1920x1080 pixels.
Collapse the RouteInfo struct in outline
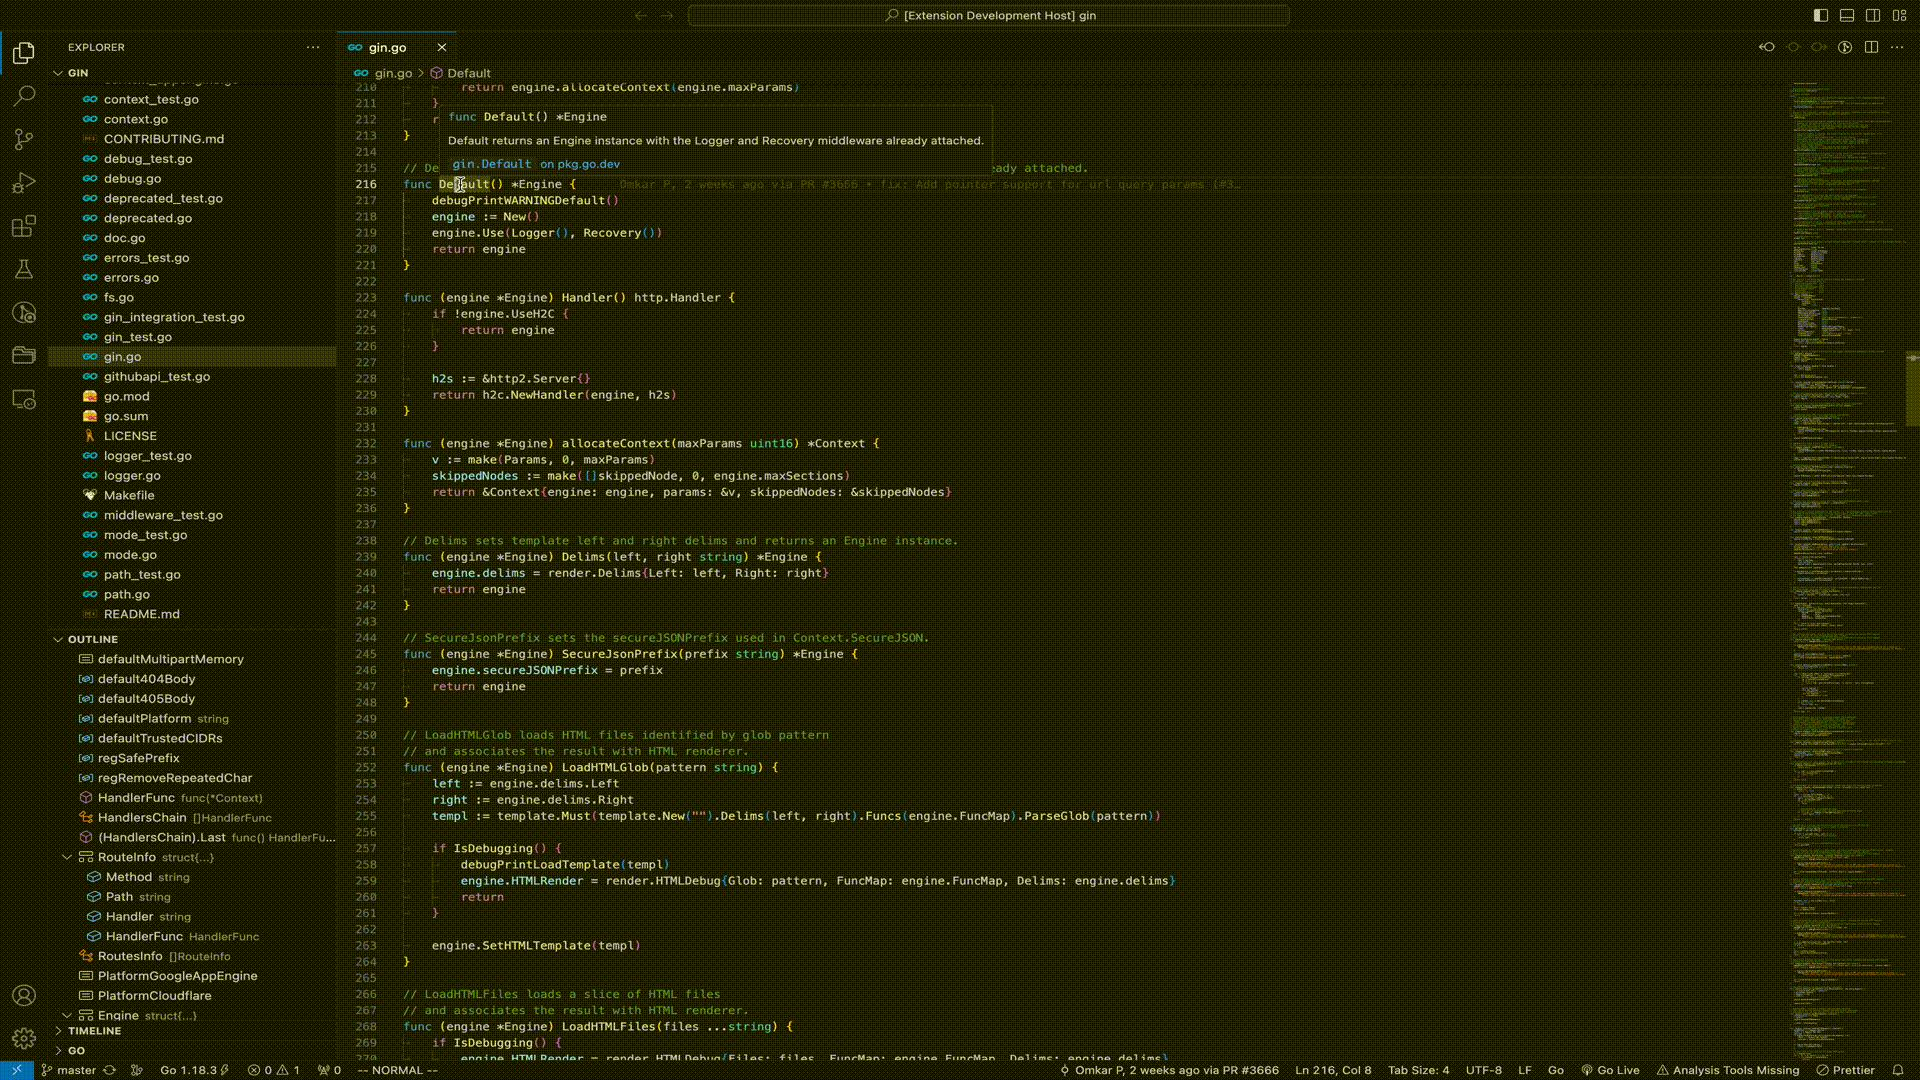click(x=67, y=857)
